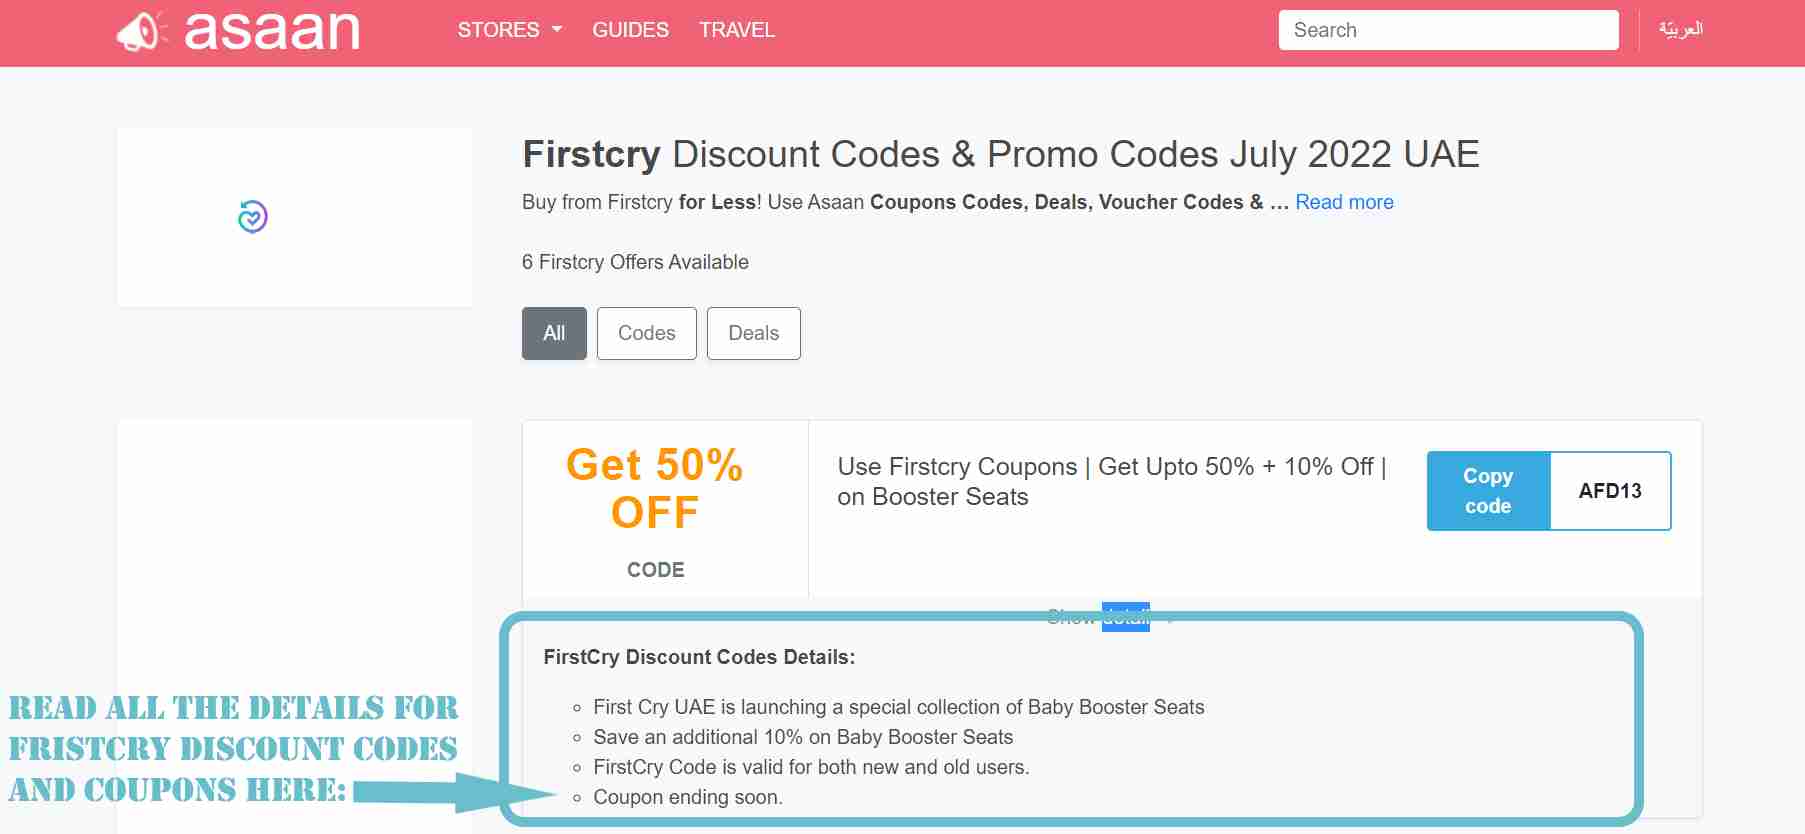Click the Use Firstcry Coupons offer title
The width and height of the screenshot is (1805, 834).
pyautogui.click(x=1110, y=481)
